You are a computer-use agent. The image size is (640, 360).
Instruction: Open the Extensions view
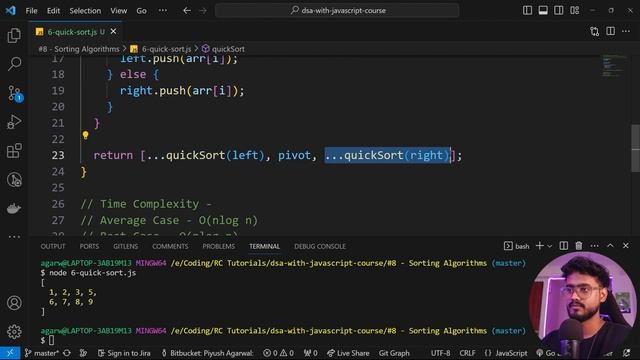14,151
